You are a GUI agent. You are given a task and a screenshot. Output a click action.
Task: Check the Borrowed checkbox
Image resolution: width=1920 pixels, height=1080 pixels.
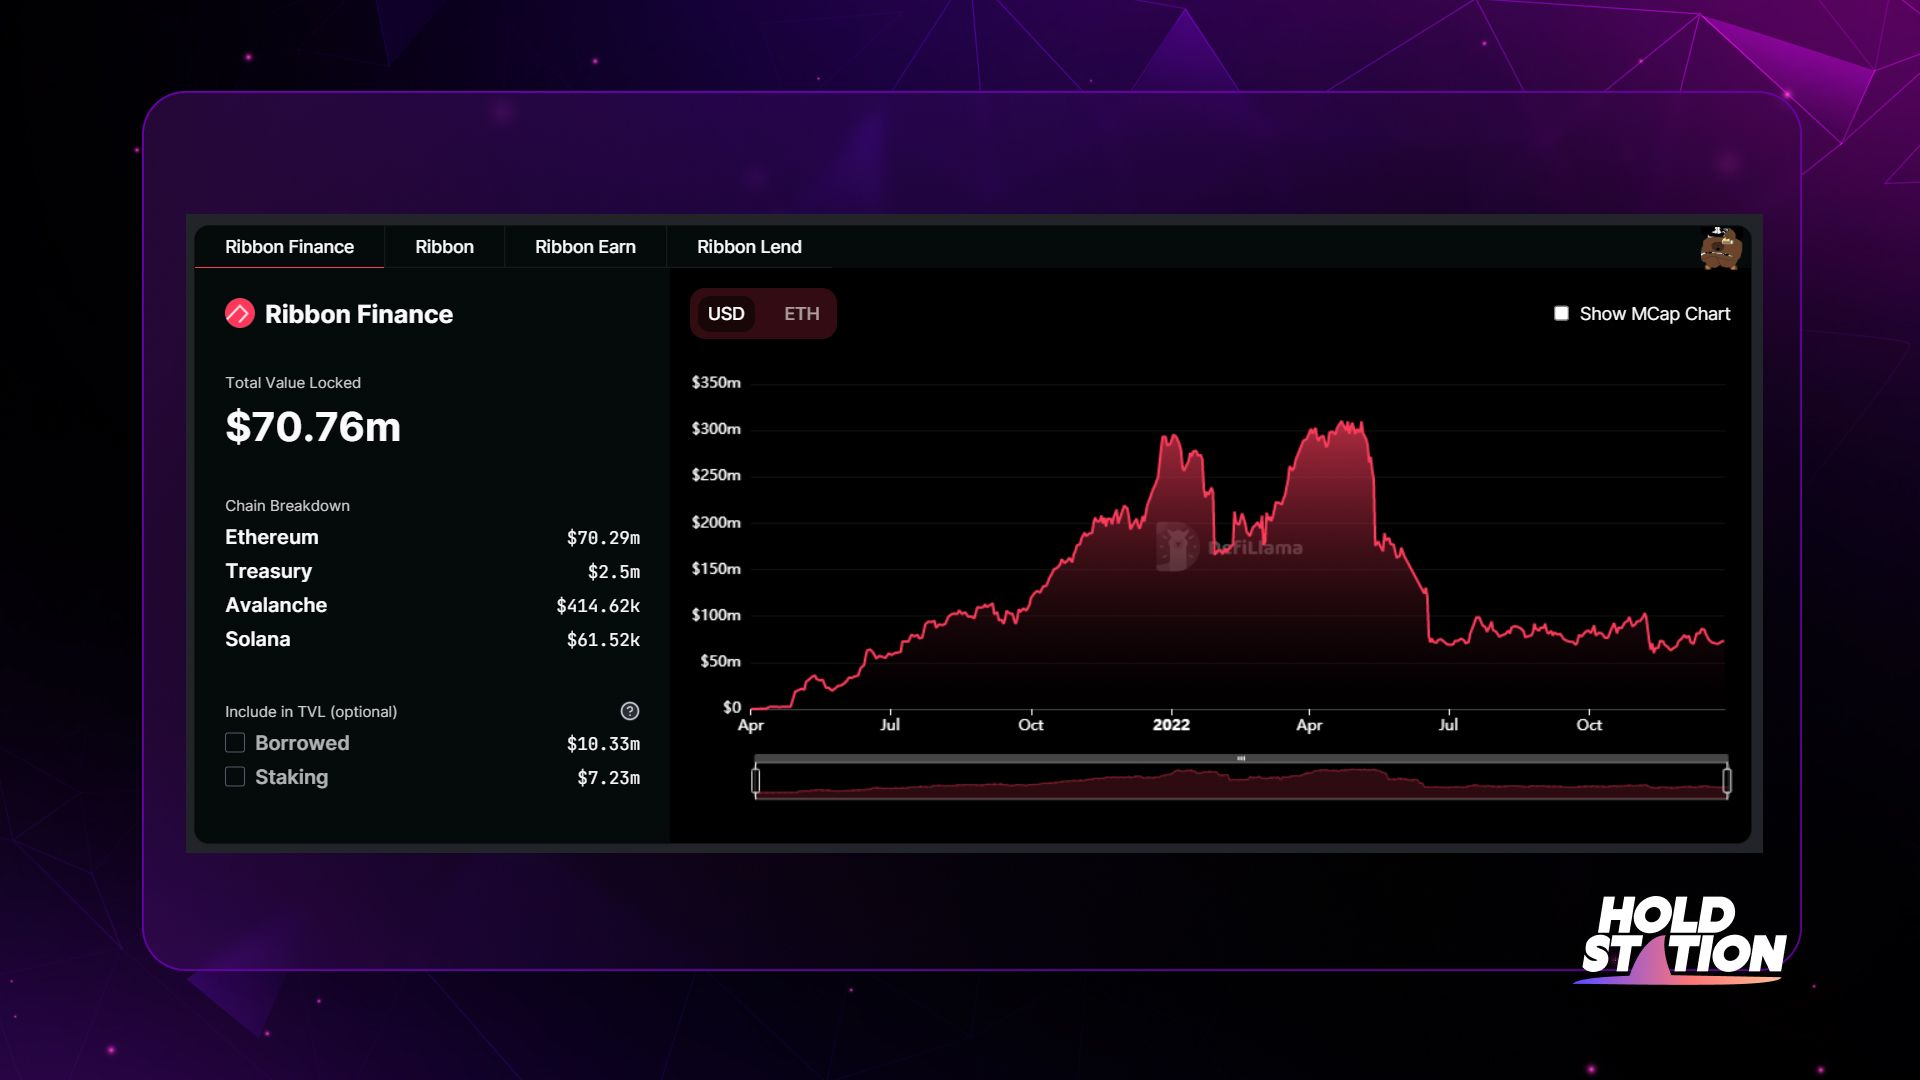point(235,743)
